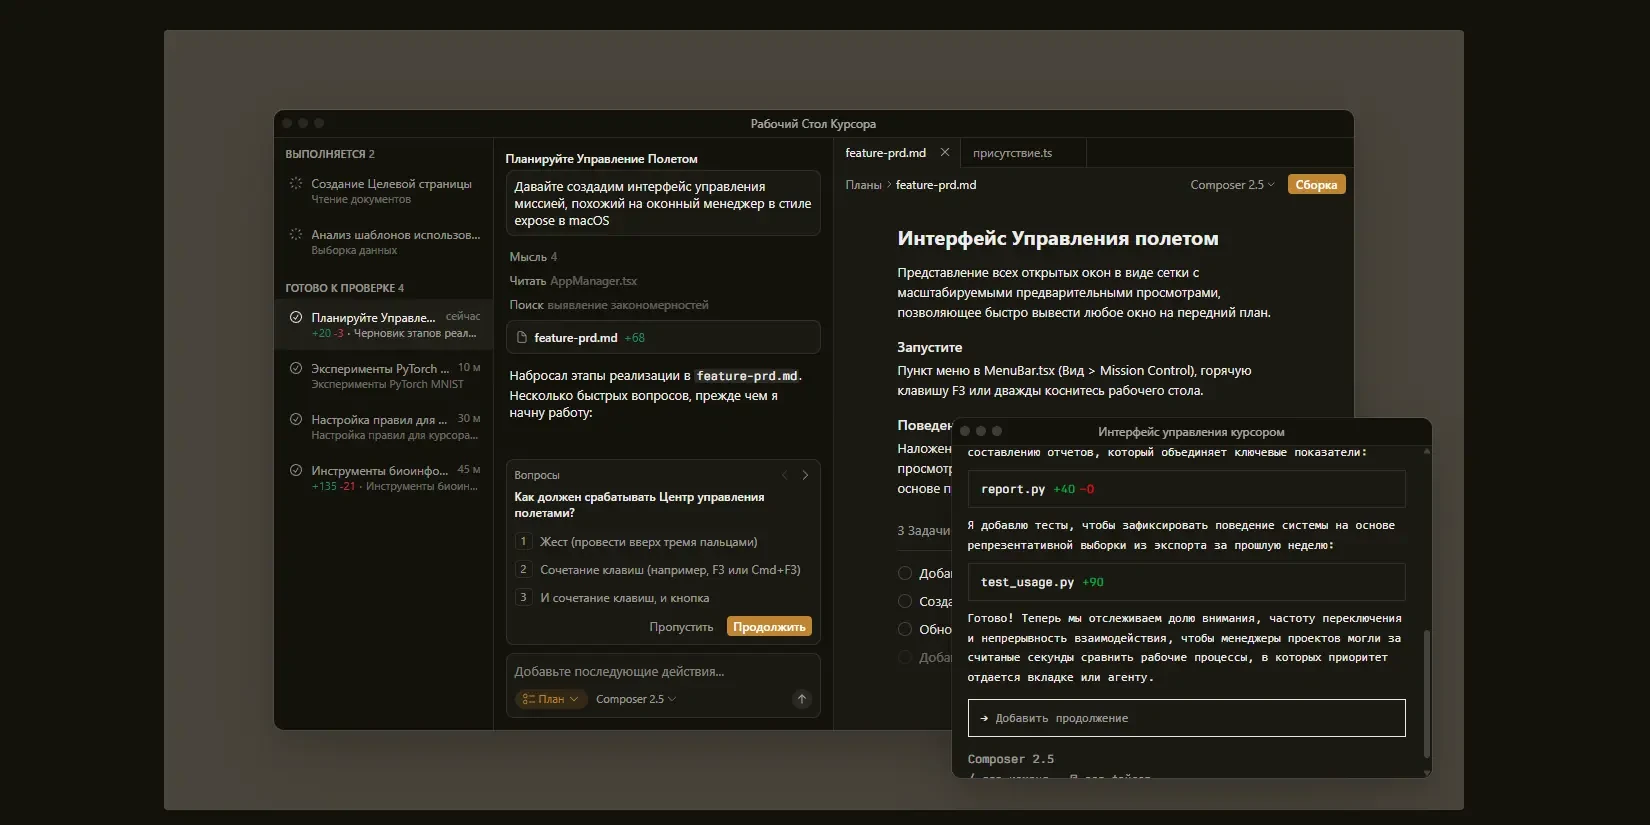Click the Интерфейс Управления полетом heading
The image size is (1650, 825).
(1058, 238)
